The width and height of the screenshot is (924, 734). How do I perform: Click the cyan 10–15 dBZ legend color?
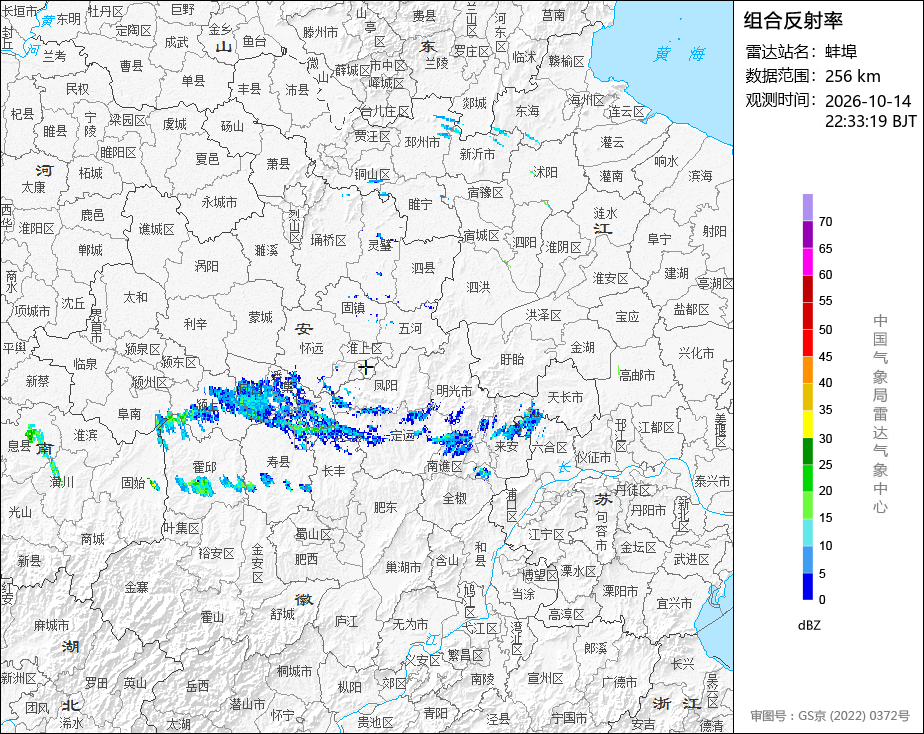tap(807, 533)
